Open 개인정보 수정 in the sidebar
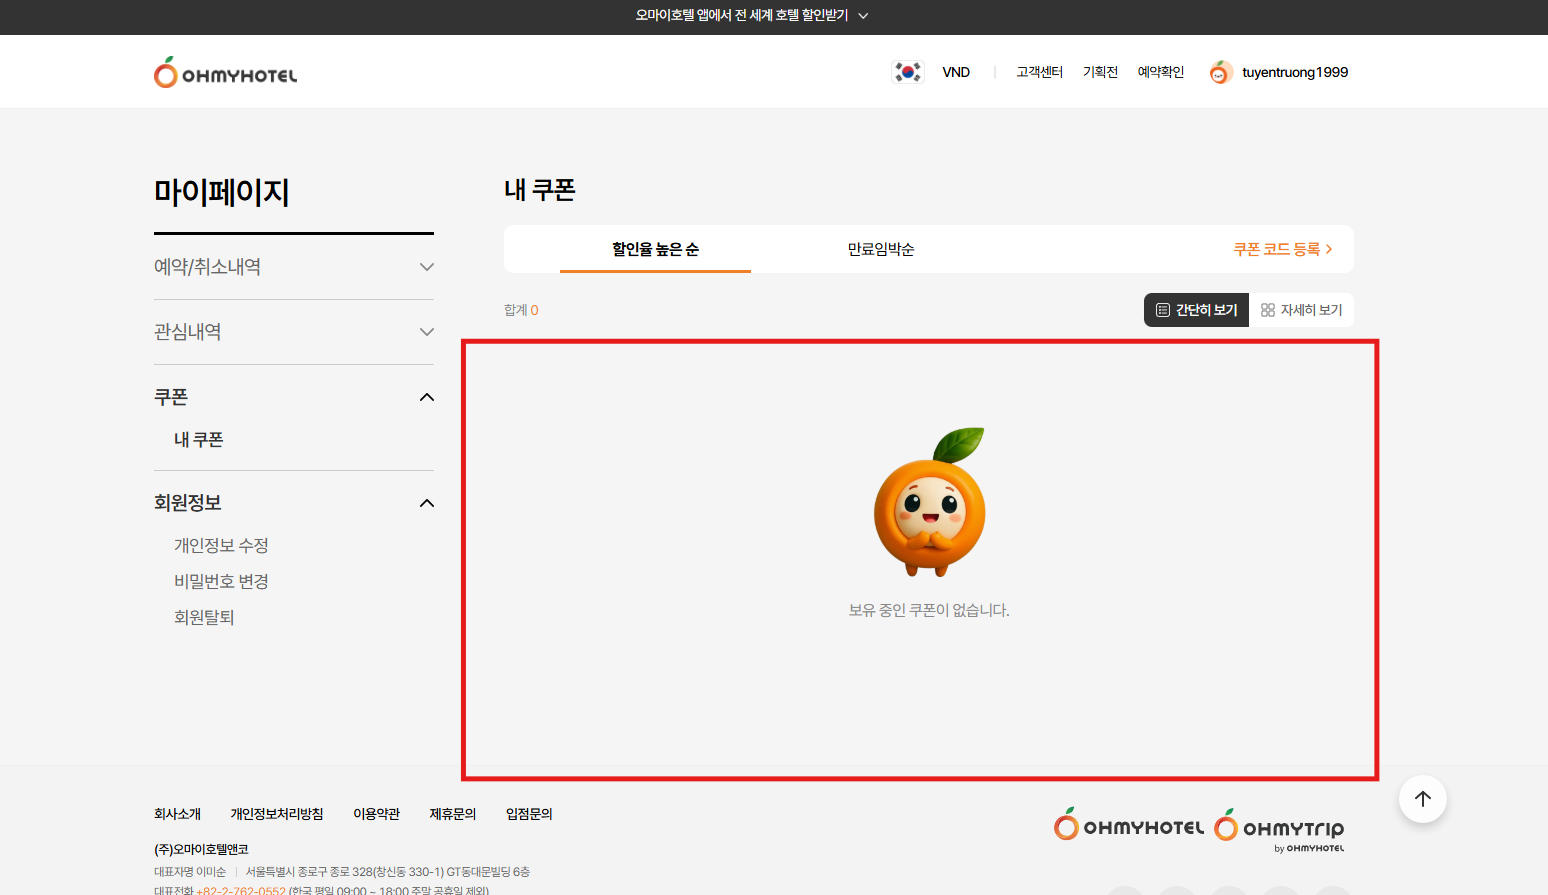The width and height of the screenshot is (1548, 895). (x=221, y=546)
